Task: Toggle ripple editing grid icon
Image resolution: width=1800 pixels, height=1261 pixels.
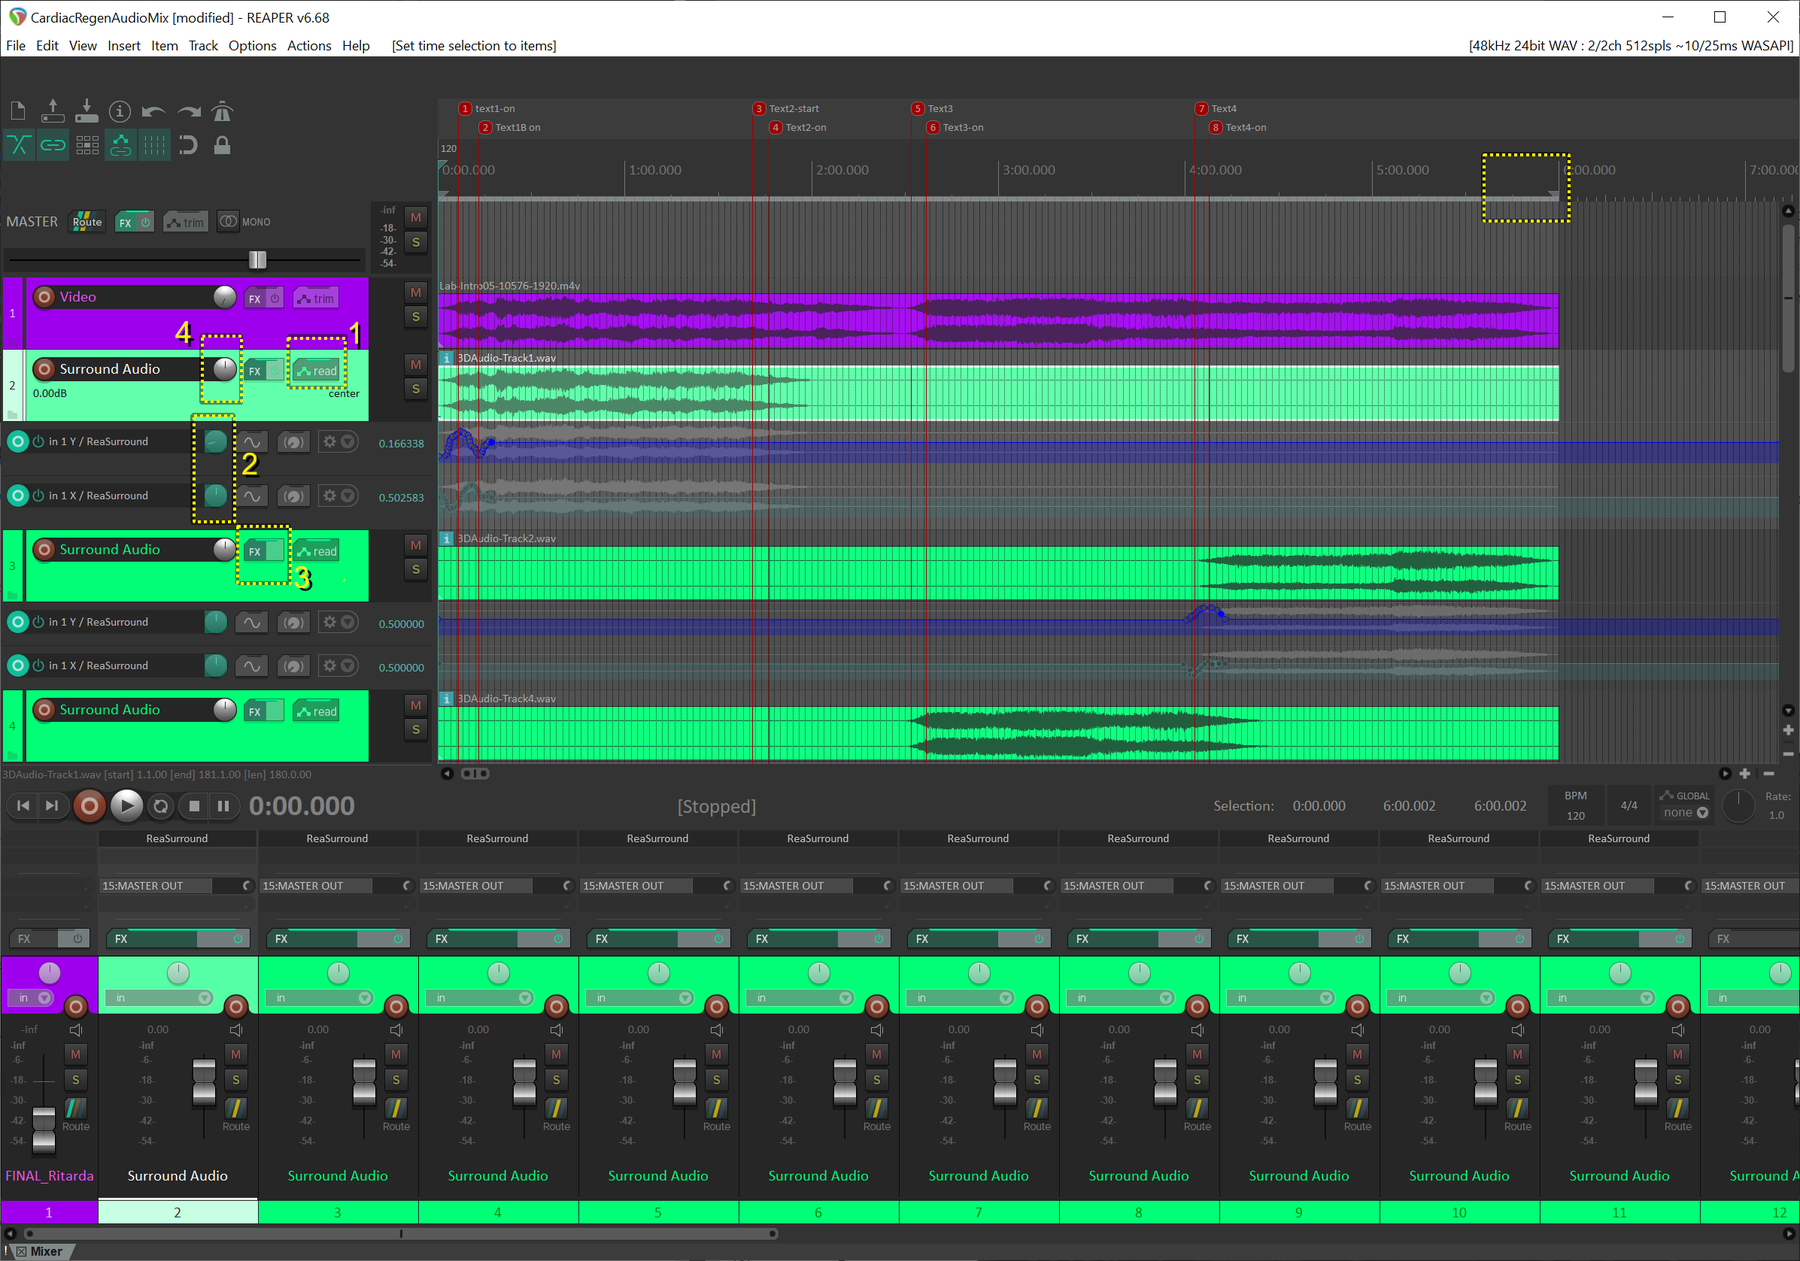Action: (87, 145)
